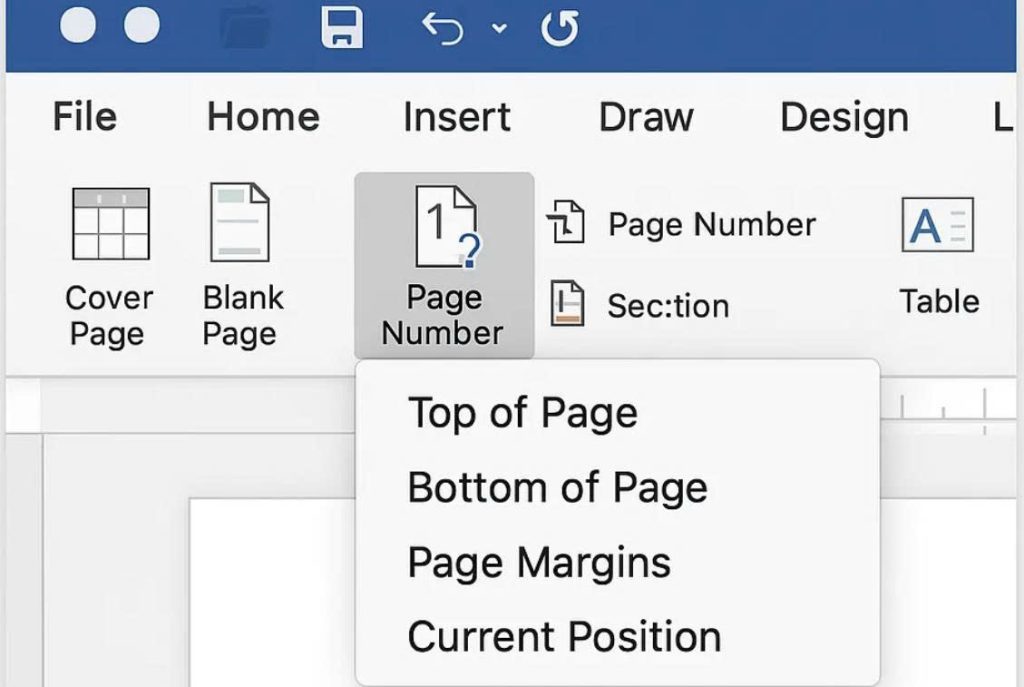The height and width of the screenshot is (687, 1024).
Task: Open the Design tab
Action: pyautogui.click(x=844, y=117)
